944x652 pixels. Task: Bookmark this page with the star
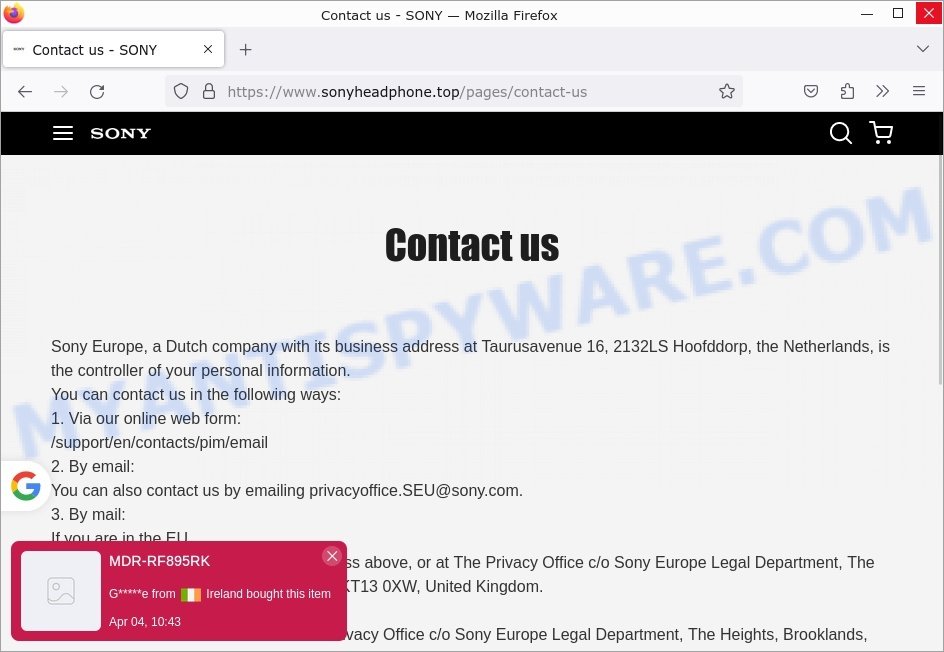pyautogui.click(x=727, y=92)
